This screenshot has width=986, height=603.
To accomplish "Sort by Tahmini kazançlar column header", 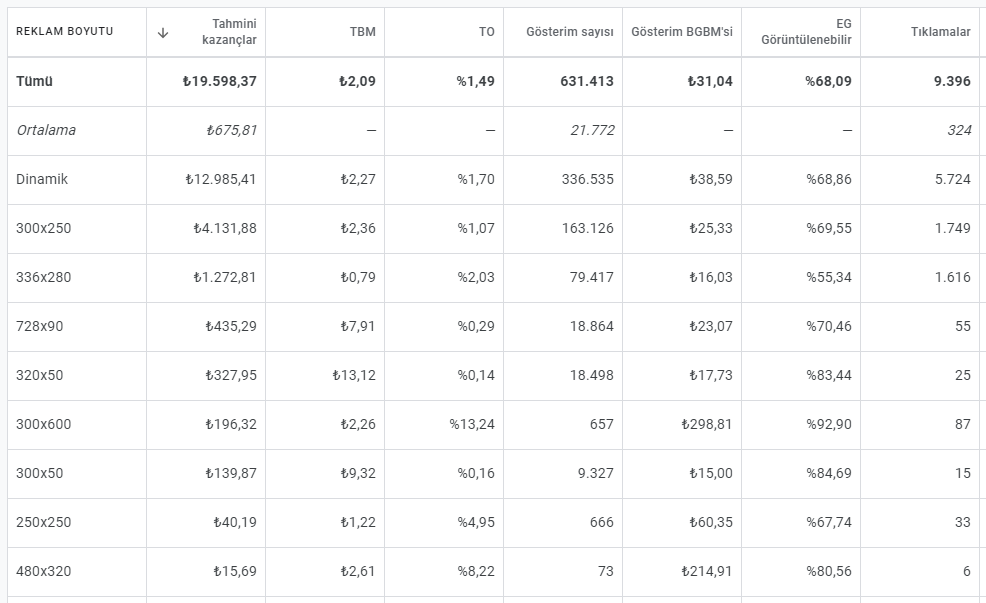I will coord(229,32).
